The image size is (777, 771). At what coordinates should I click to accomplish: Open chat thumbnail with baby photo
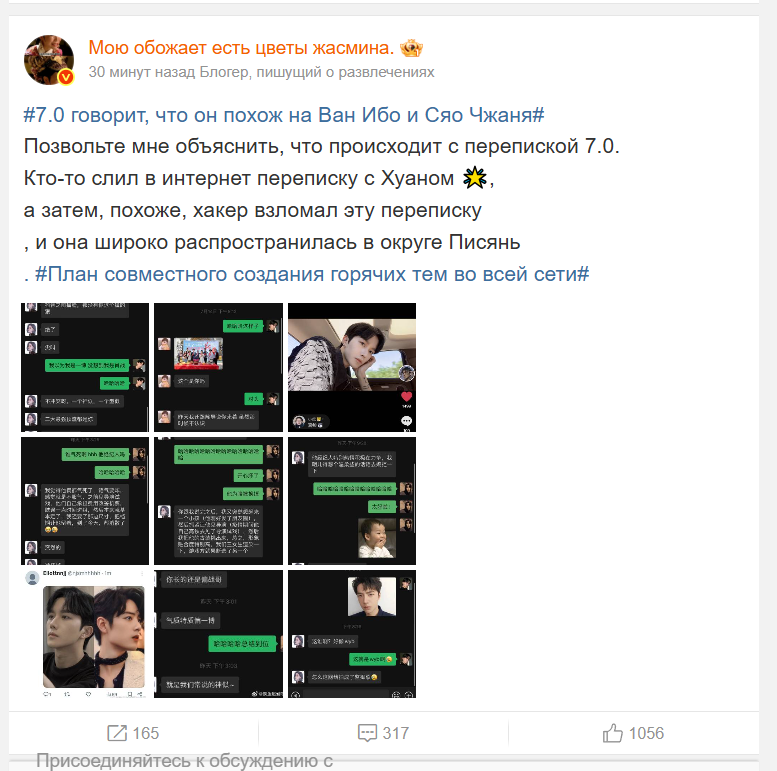(x=352, y=500)
